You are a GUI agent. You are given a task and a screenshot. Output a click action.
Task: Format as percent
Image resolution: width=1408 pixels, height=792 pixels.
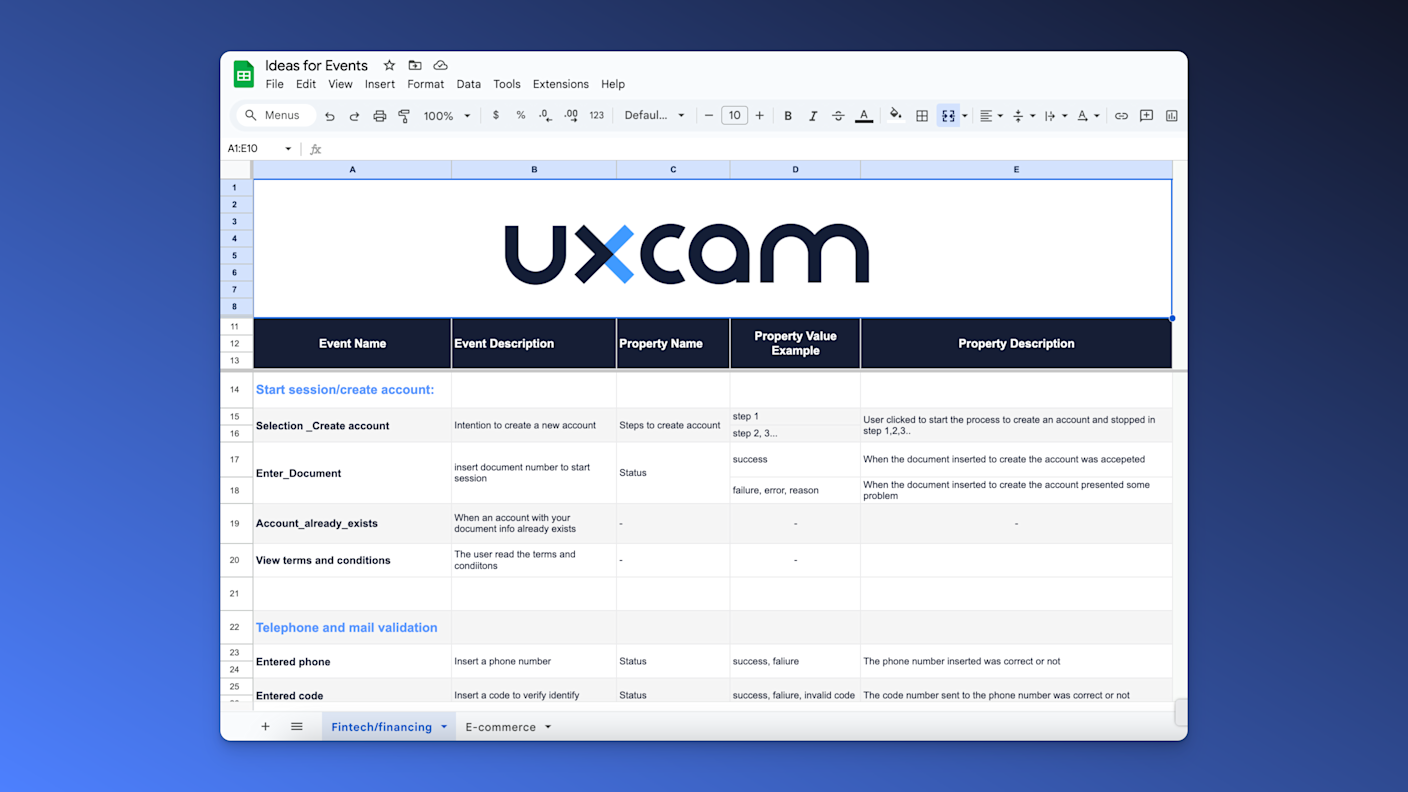click(521, 116)
